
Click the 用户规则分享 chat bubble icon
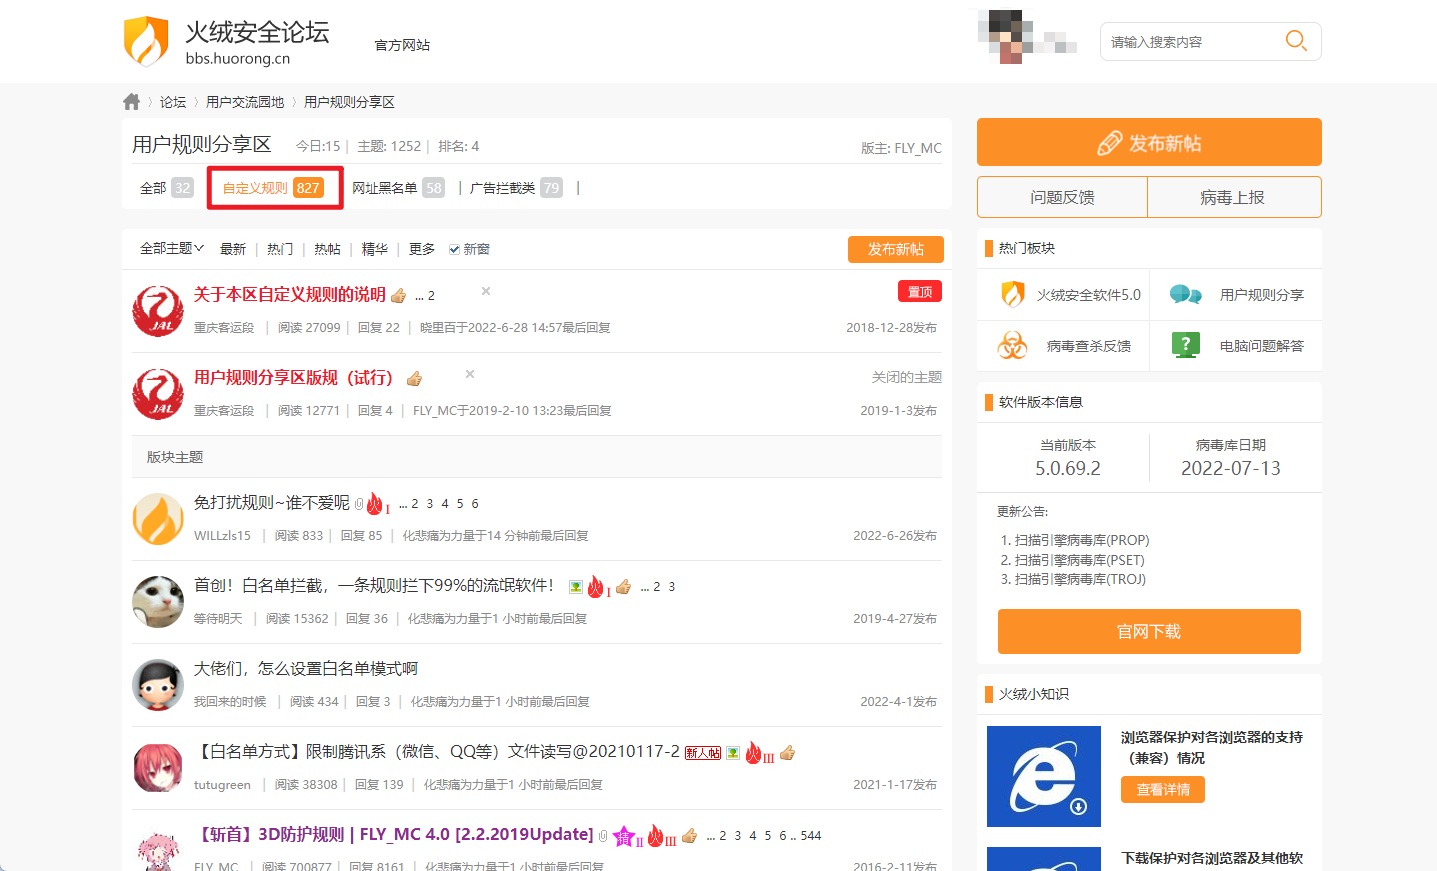pos(1186,294)
